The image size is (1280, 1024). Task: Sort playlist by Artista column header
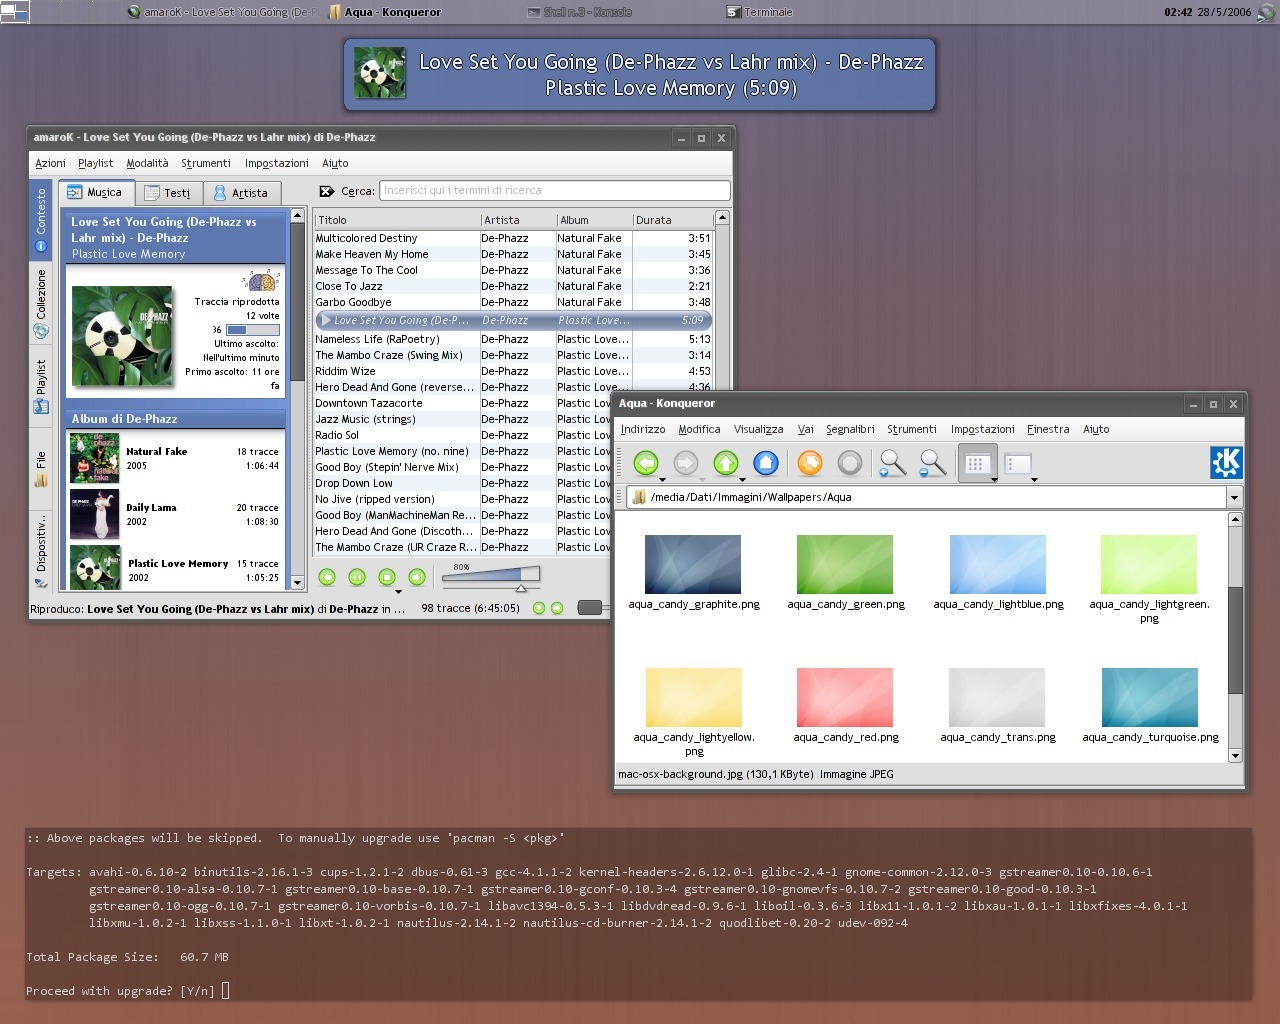[517, 220]
